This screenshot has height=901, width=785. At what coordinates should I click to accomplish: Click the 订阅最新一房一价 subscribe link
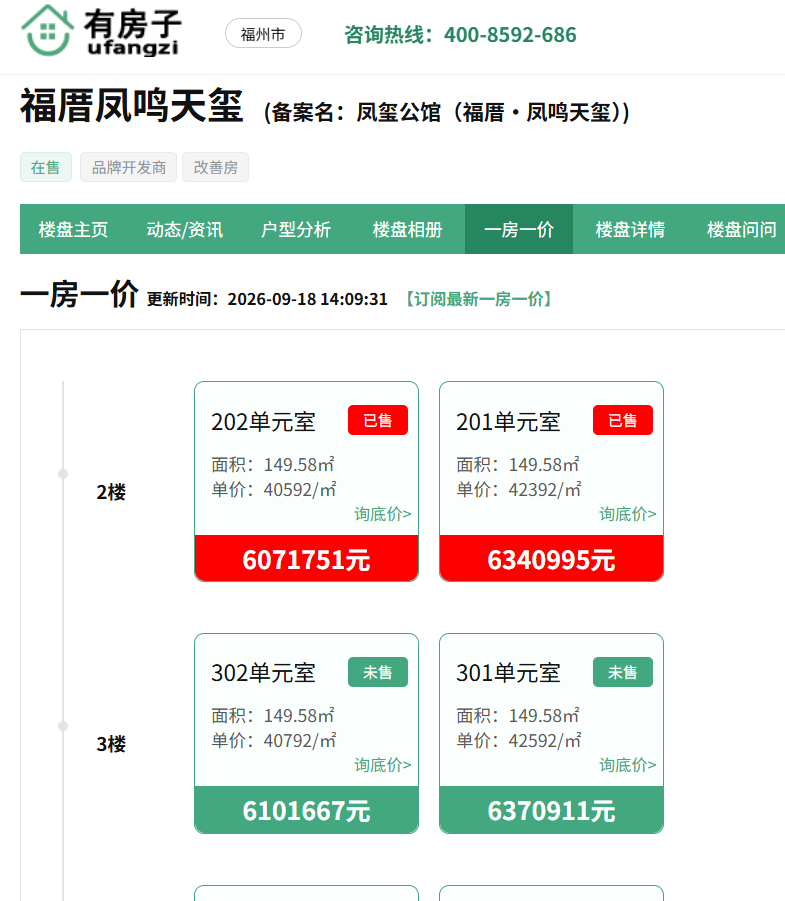click(478, 299)
